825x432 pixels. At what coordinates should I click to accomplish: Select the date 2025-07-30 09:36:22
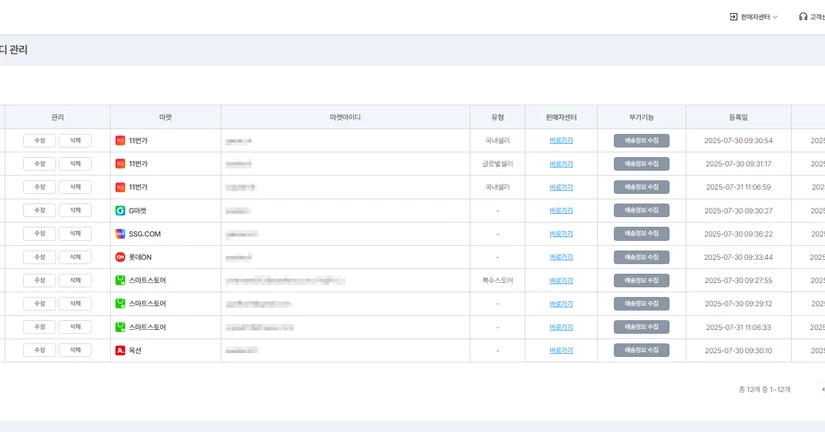click(738, 234)
